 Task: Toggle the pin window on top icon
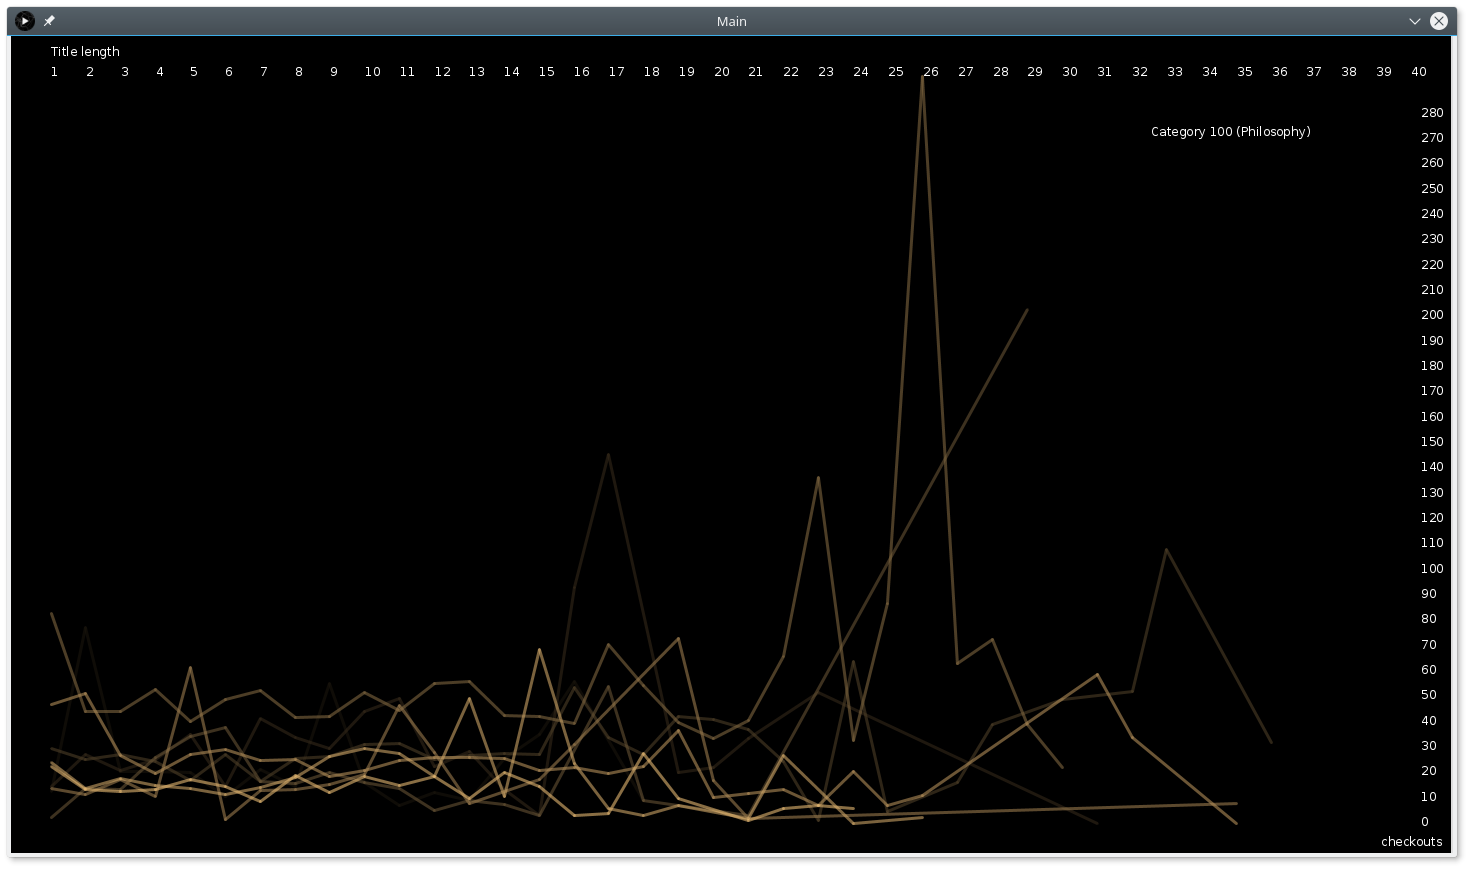click(49, 21)
